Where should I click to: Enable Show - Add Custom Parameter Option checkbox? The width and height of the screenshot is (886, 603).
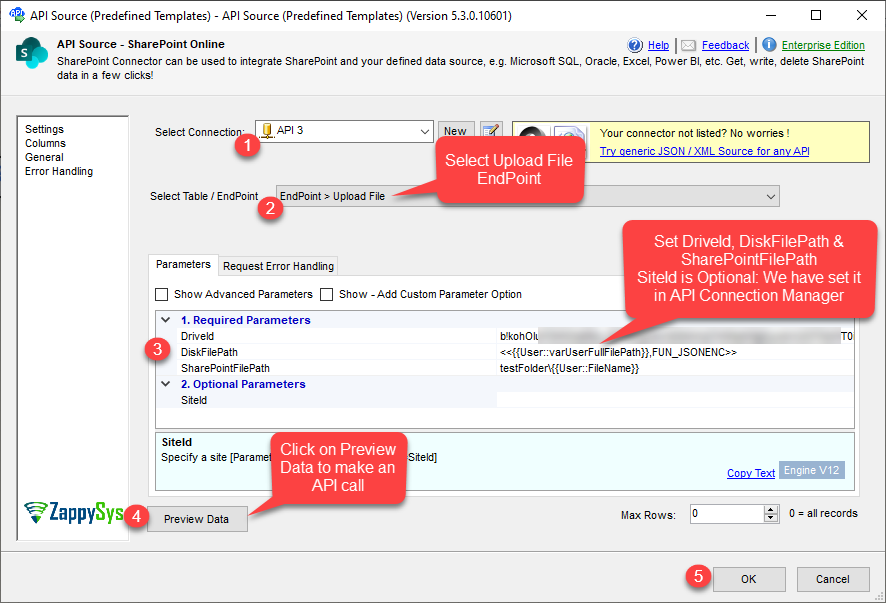point(327,294)
